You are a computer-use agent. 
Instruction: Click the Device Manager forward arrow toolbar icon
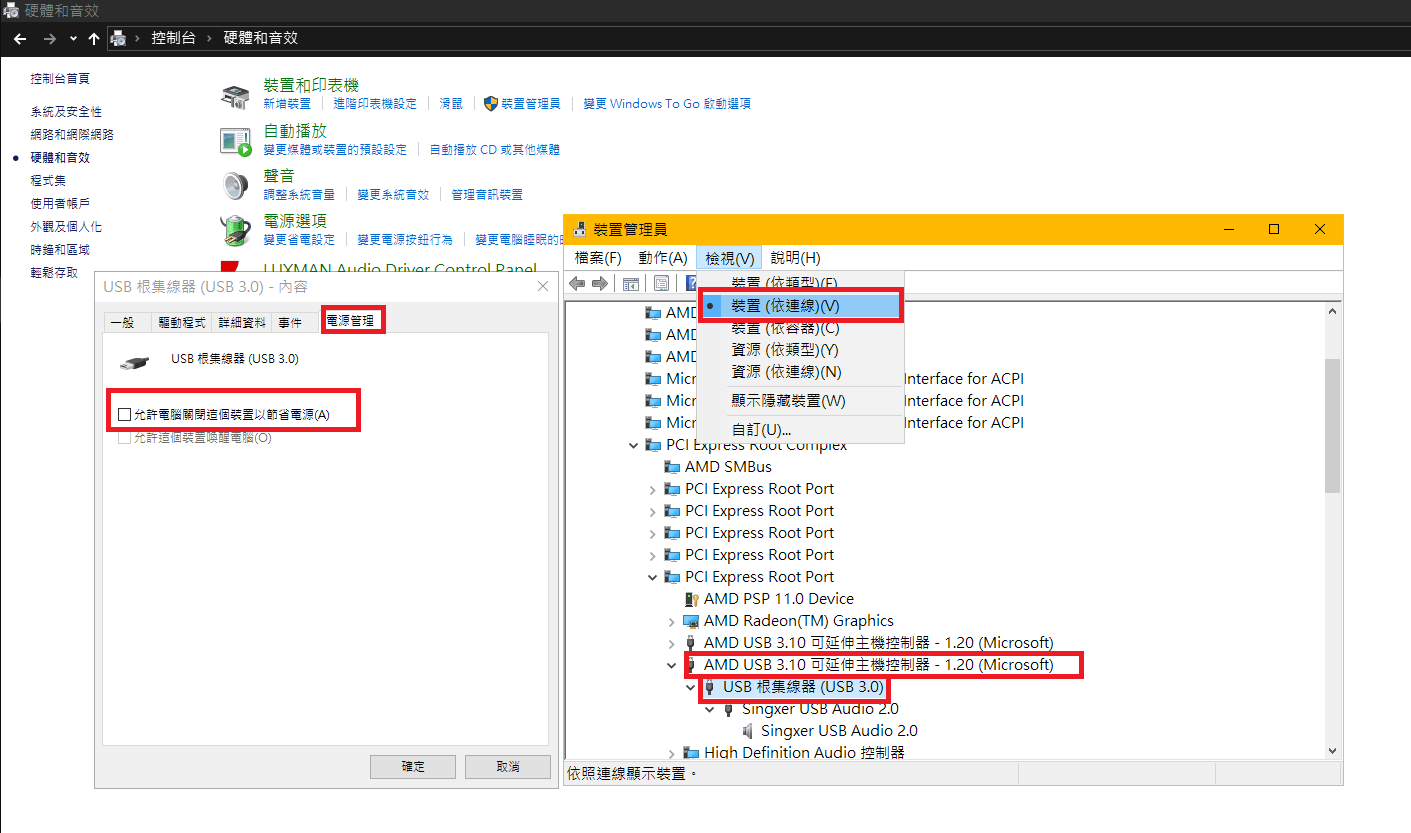click(x=600, y=284)
